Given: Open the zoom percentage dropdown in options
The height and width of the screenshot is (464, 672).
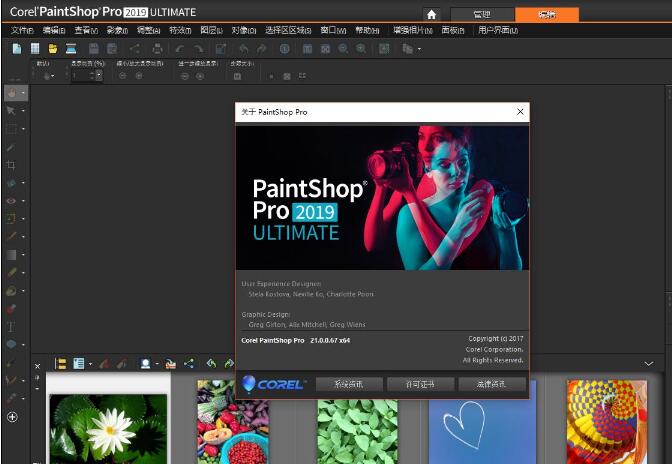Looking at the screenshot, I should (99, 76).
